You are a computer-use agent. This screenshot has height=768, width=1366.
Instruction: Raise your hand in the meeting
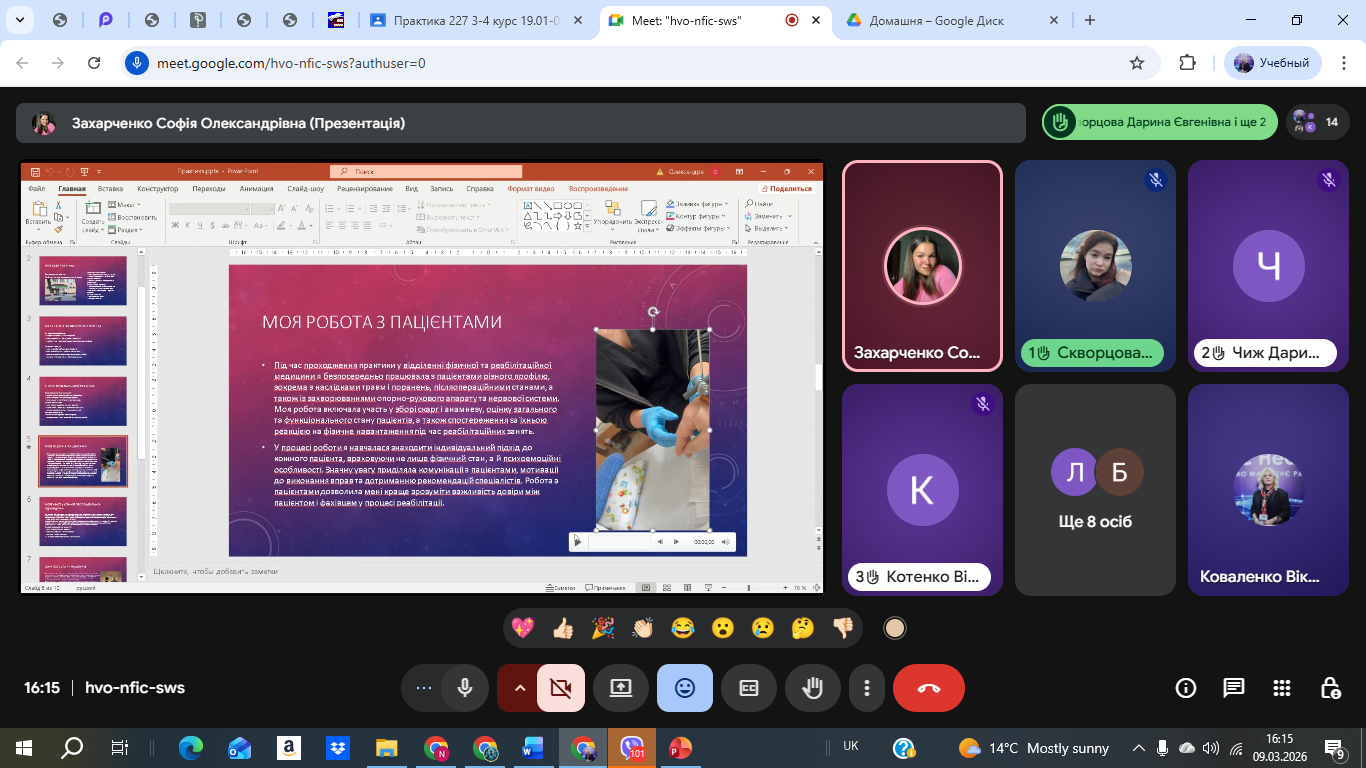(x=813, y=688)
